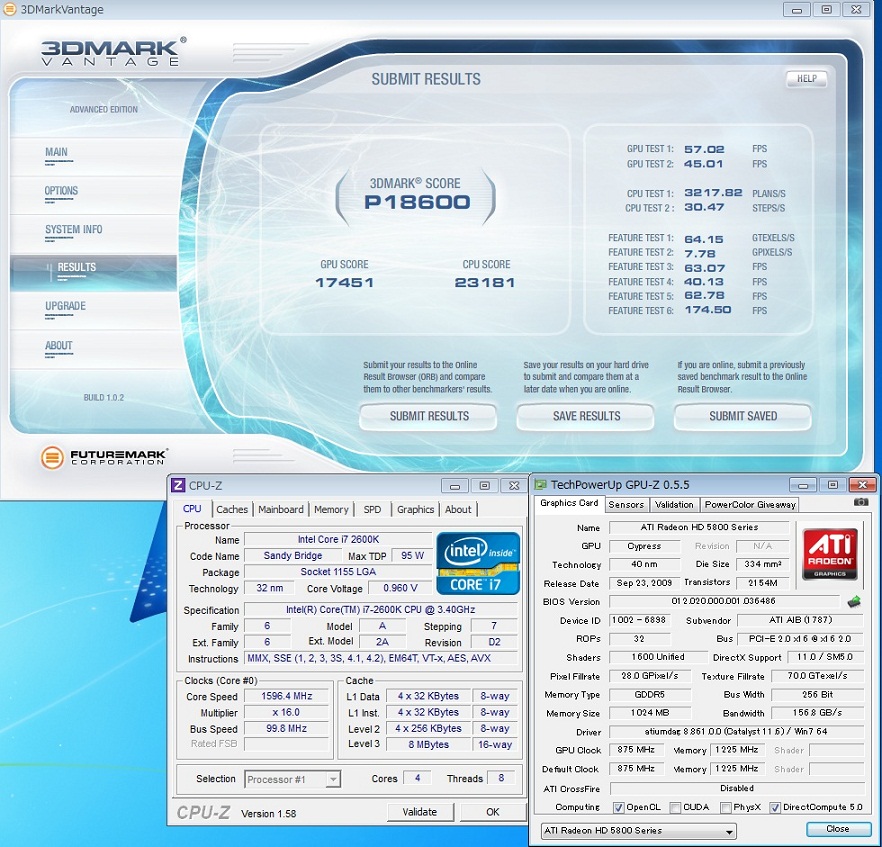
Task: Click the GPU-Z screenshot camera icon
Action: [861, 503]
